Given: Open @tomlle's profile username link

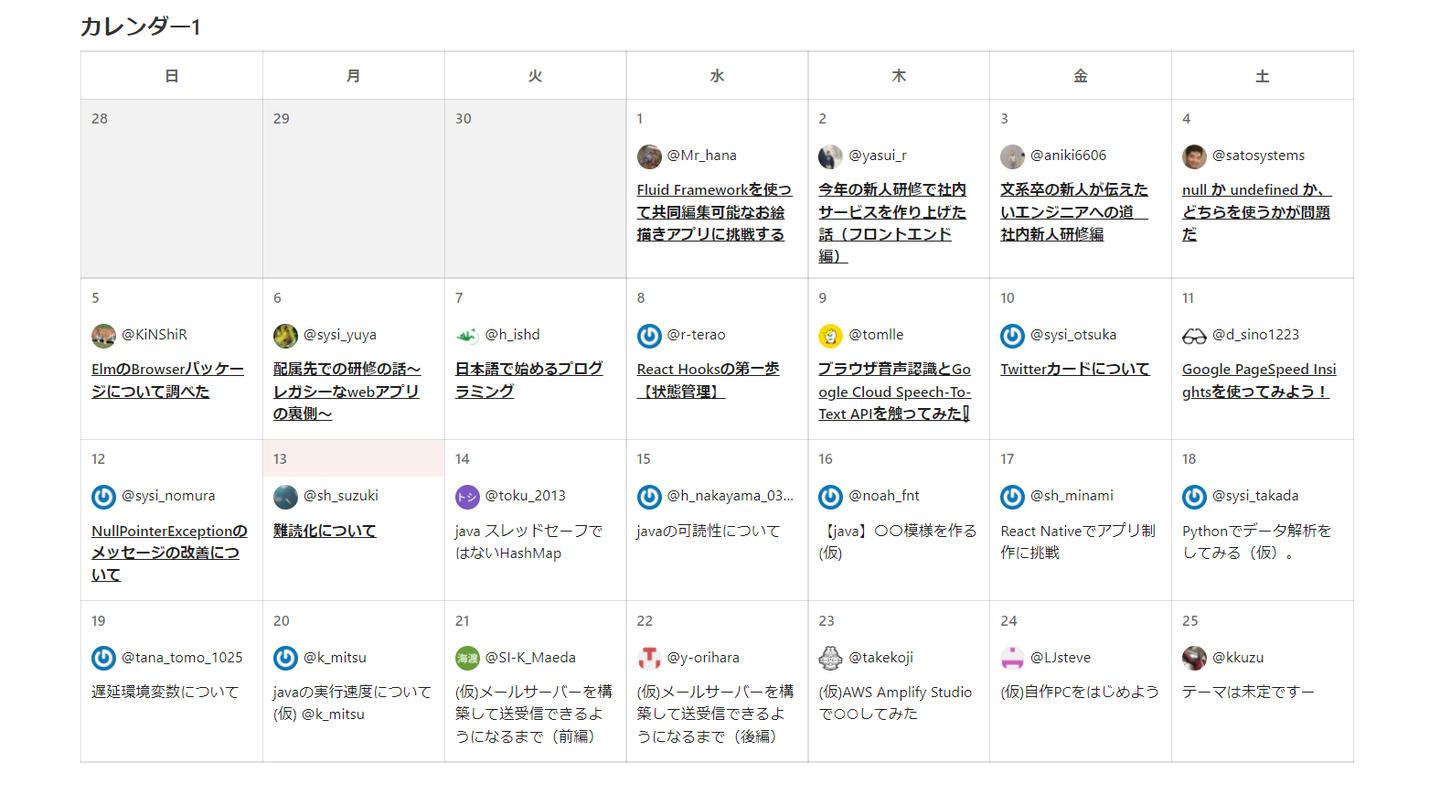Looking at the screenshot, I should pos(876,335).
